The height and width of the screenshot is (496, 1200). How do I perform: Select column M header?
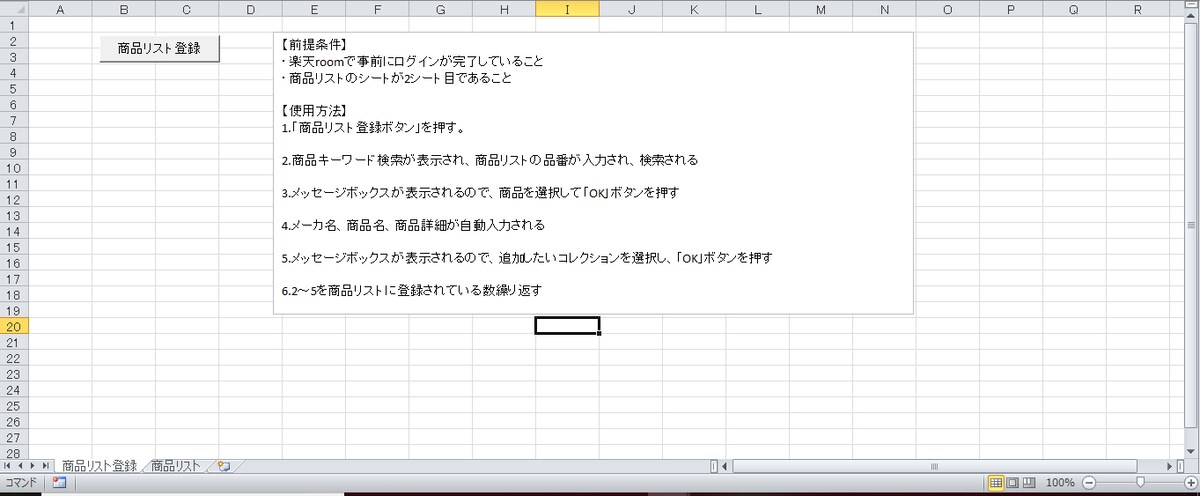(x=821, y=9)
